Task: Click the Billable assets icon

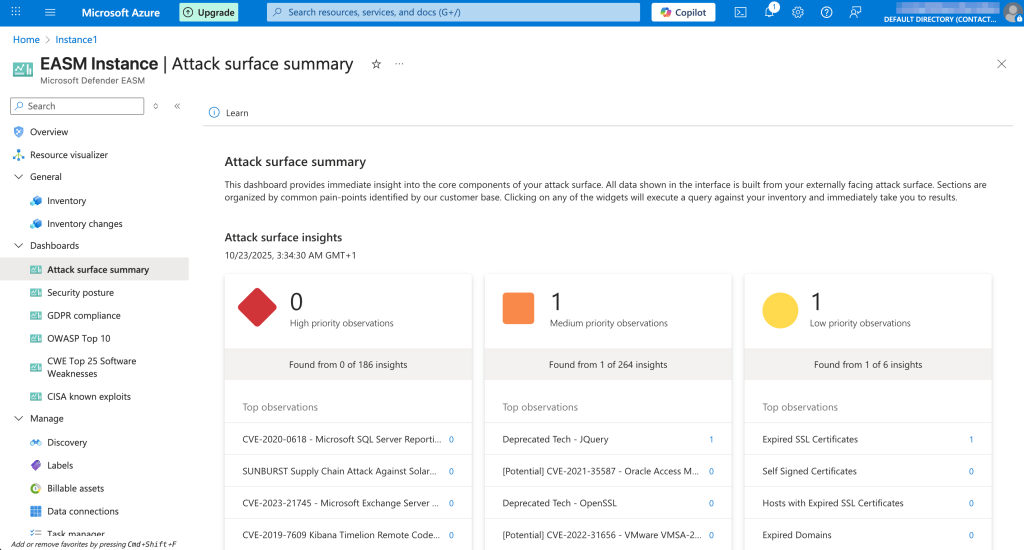Action: (x=36, y=489)
